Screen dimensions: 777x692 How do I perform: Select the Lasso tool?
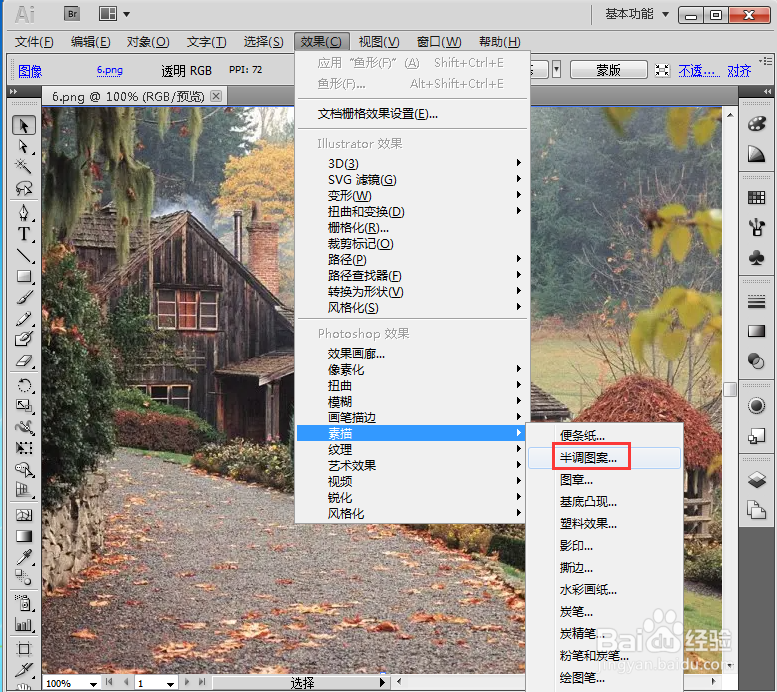tap(23, 188)
